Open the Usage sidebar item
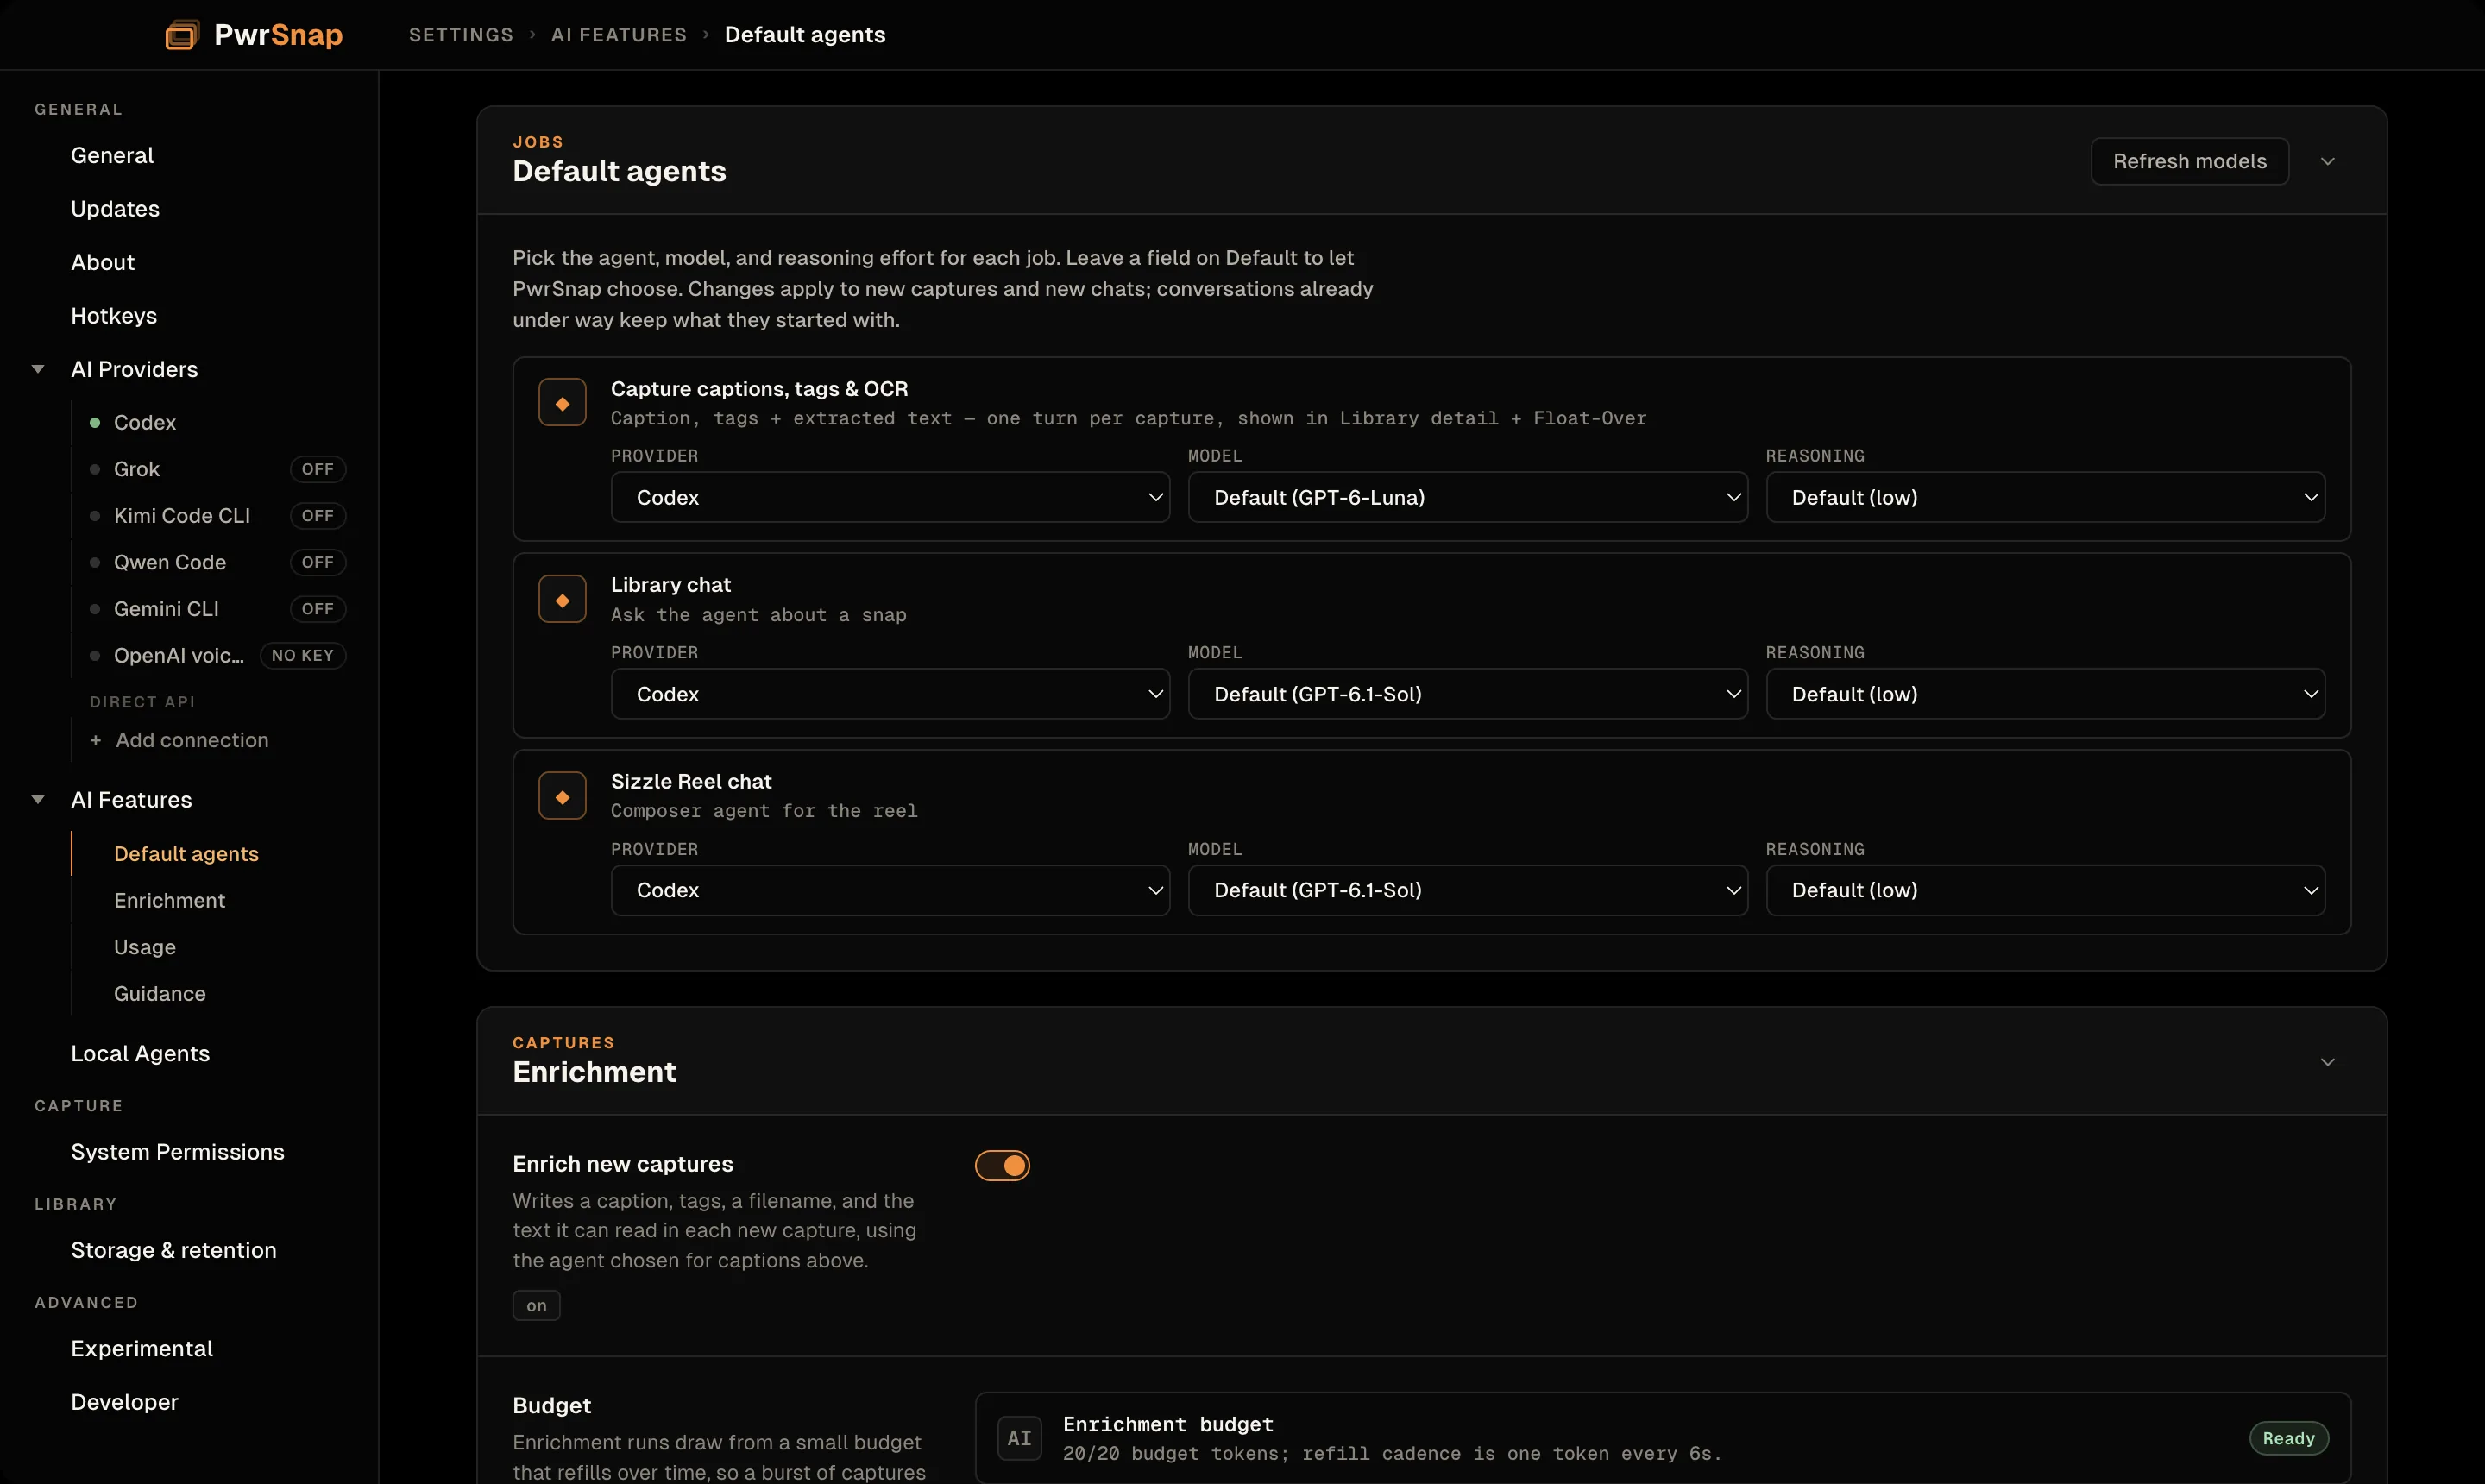The height and width of the screenshot is (1484, 2485). click(x=145, y=947)
